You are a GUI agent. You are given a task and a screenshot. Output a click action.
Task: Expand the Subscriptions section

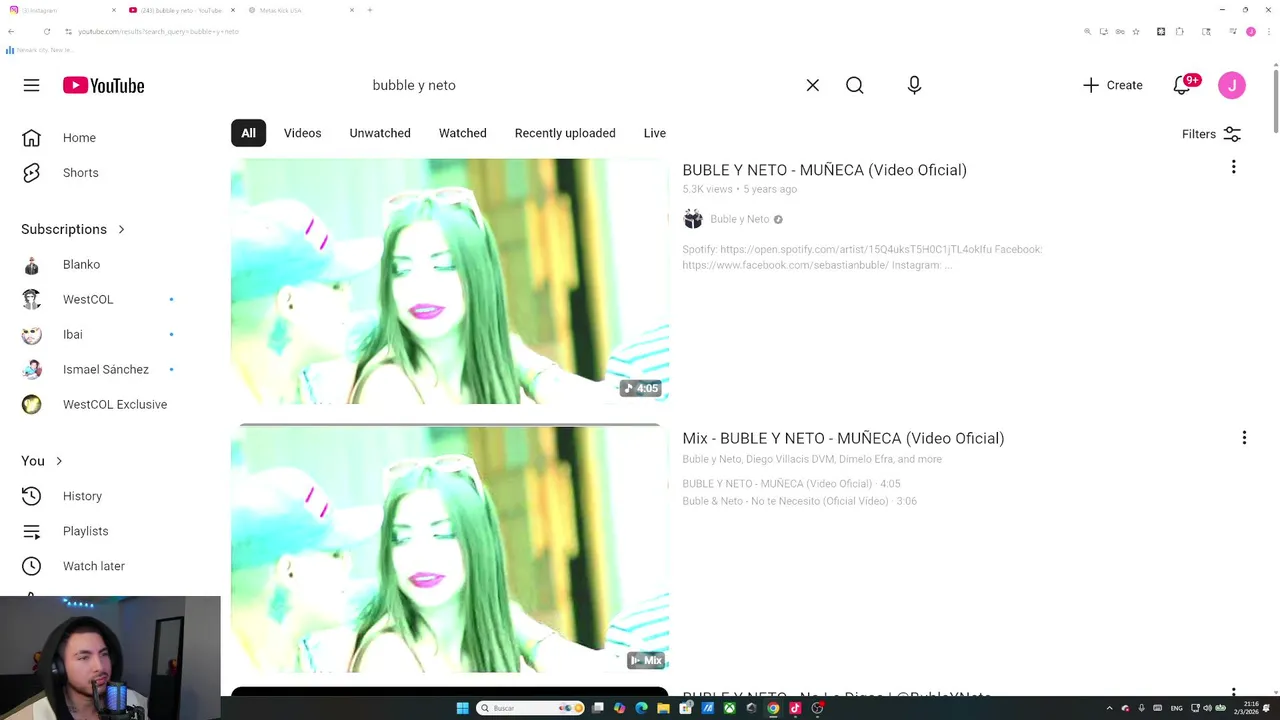pos(73,229)
